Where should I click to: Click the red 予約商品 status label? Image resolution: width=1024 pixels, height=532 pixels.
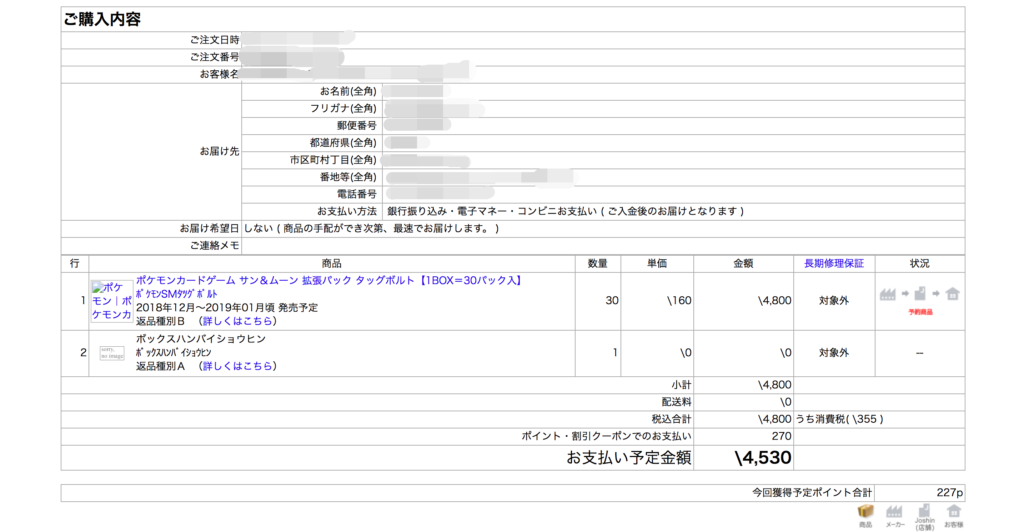(x=920, y=312)
